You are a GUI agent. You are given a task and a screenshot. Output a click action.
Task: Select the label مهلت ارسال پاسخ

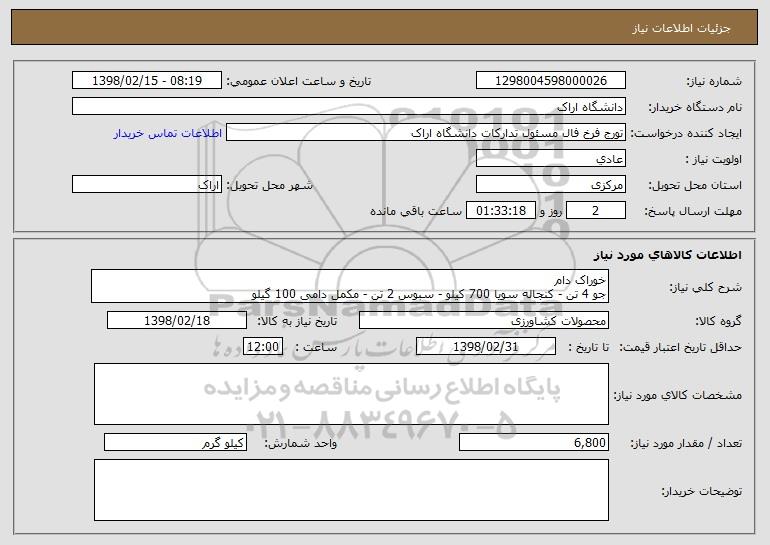693,211
